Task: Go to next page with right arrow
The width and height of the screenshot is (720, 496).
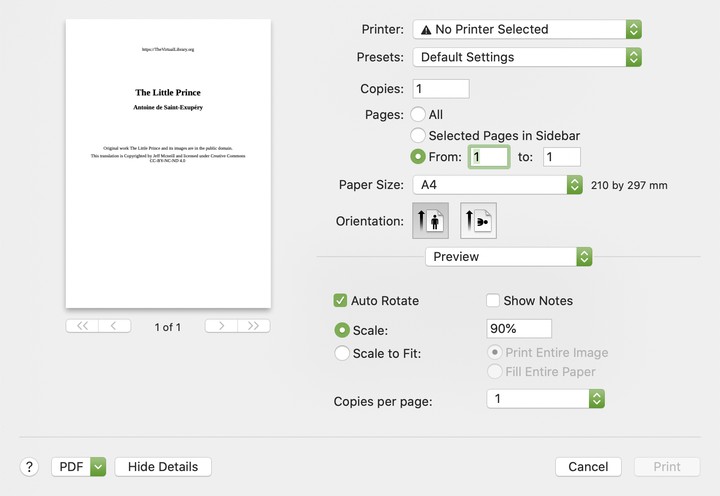Action: [221, 326]
